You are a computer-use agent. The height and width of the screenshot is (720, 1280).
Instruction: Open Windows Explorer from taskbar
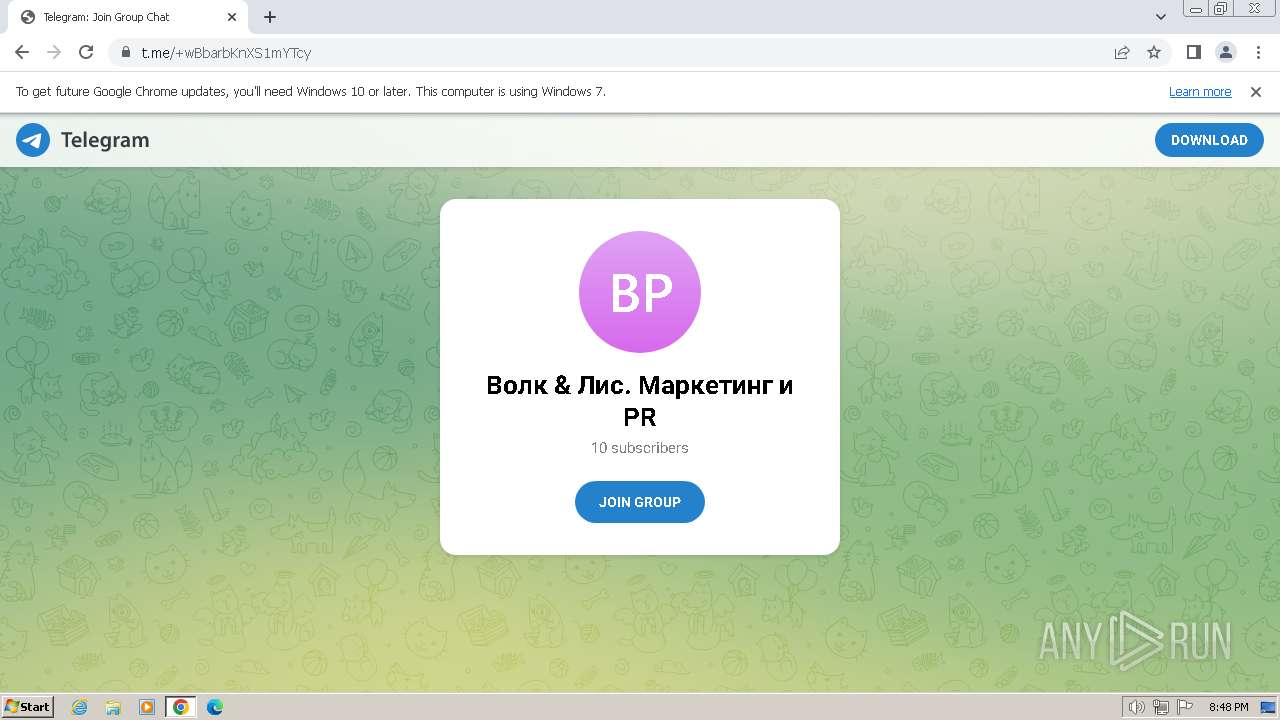tap(113, 707)
